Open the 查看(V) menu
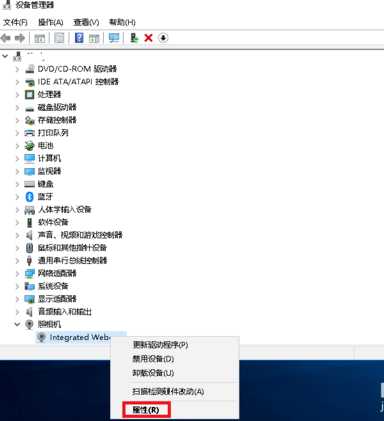This screenshot has height=421, width=384. tap(86, 22)
